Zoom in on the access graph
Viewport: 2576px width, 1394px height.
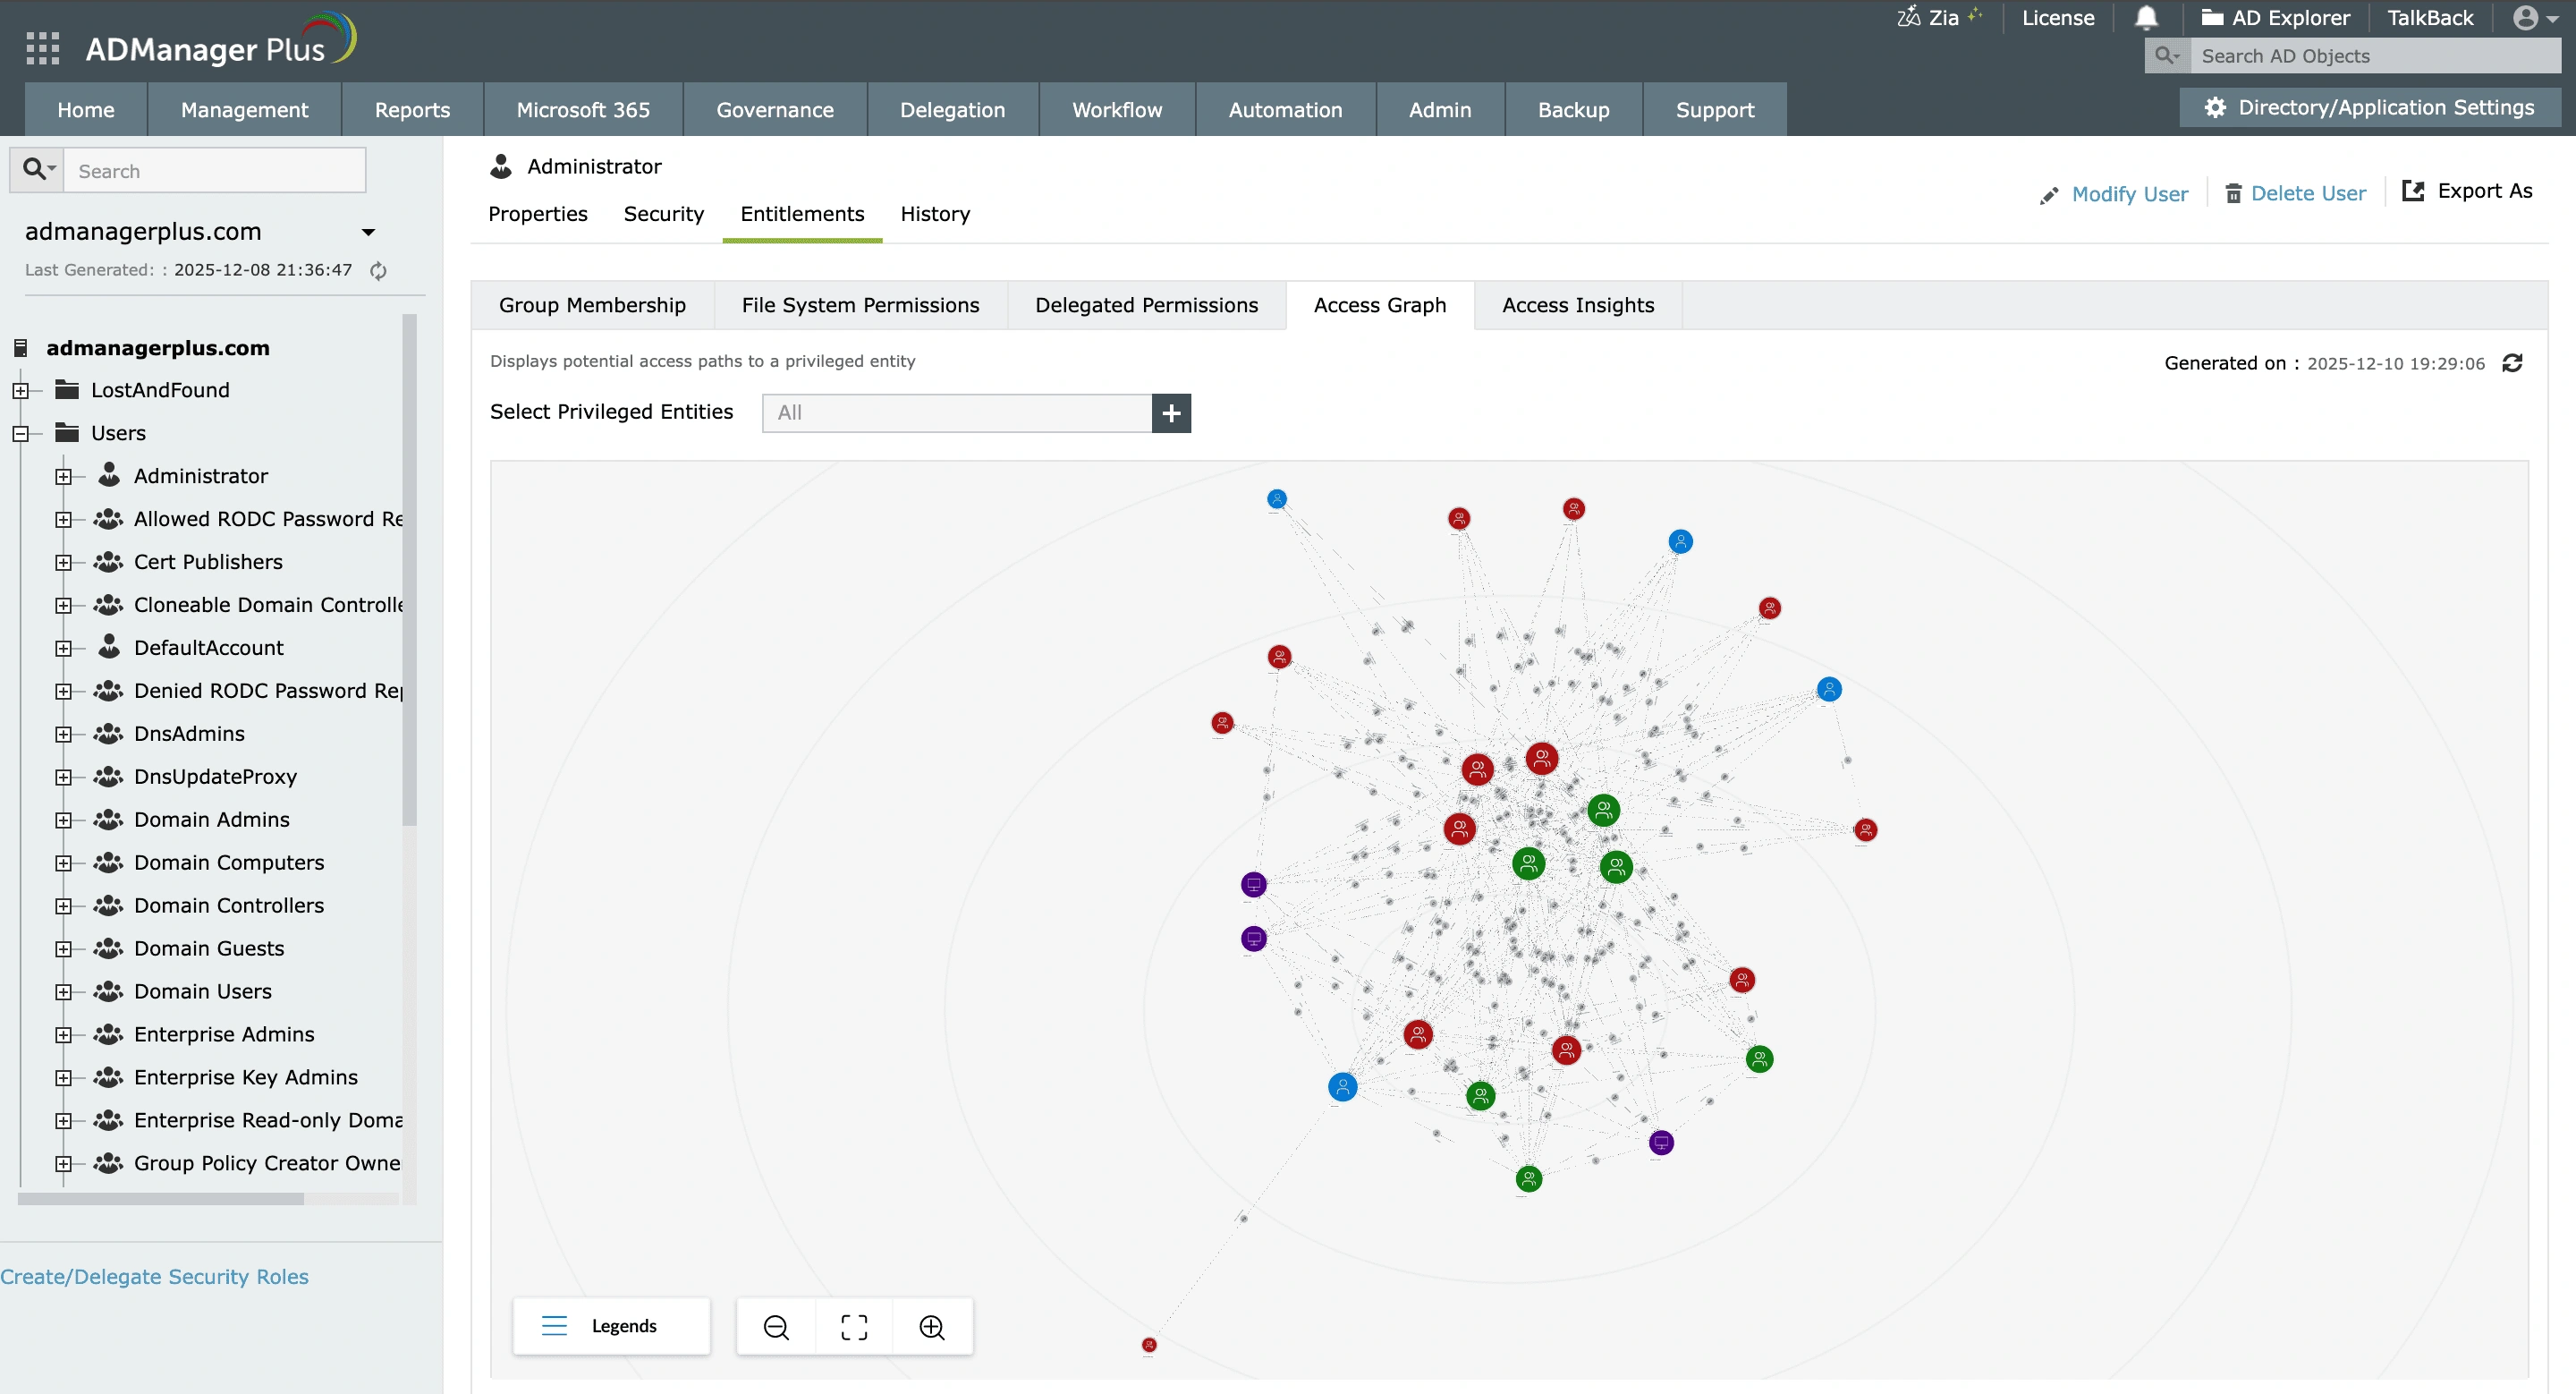point(931,1326)
